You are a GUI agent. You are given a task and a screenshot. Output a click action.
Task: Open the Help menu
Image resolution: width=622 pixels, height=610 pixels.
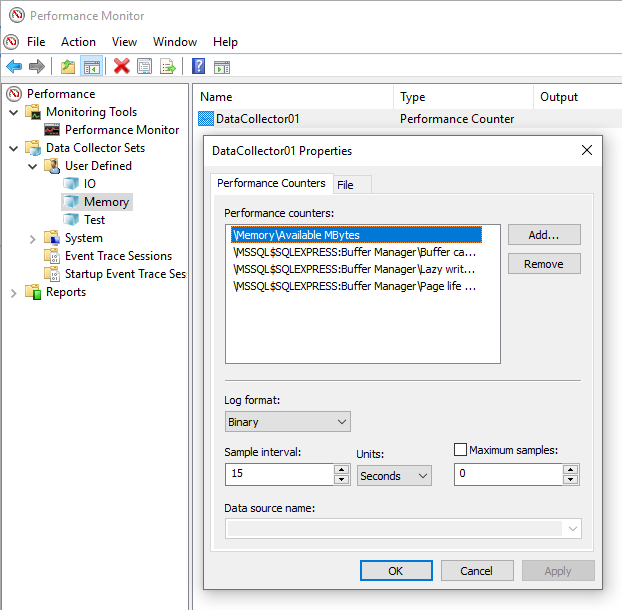point(225,42)
